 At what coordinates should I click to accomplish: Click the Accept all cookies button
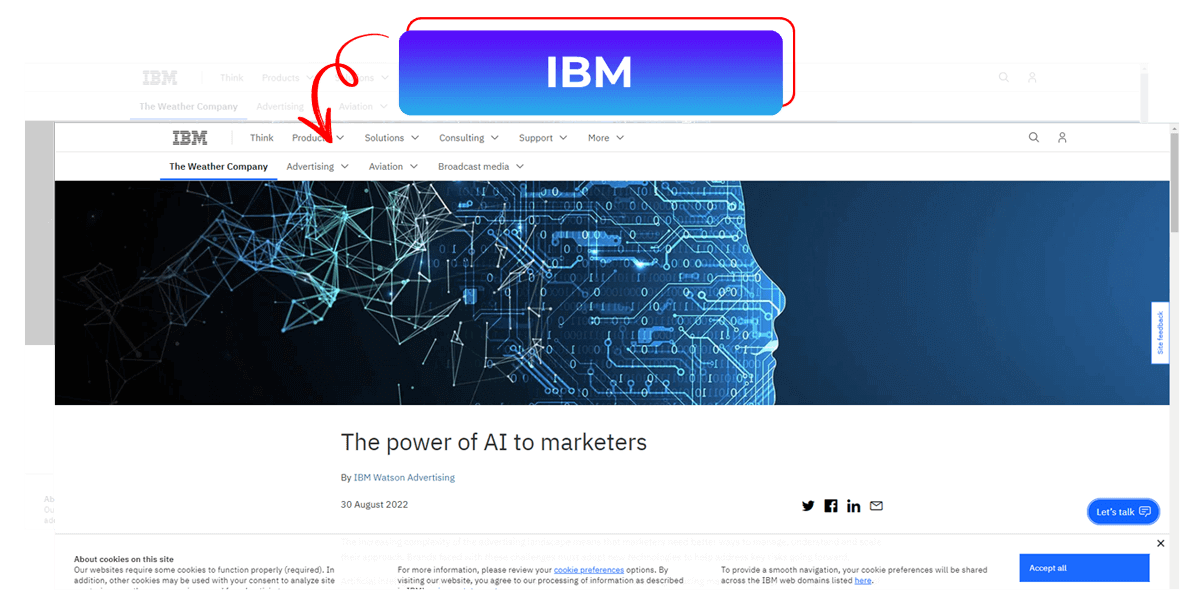pyautogui.click(x=1084, y=568)
